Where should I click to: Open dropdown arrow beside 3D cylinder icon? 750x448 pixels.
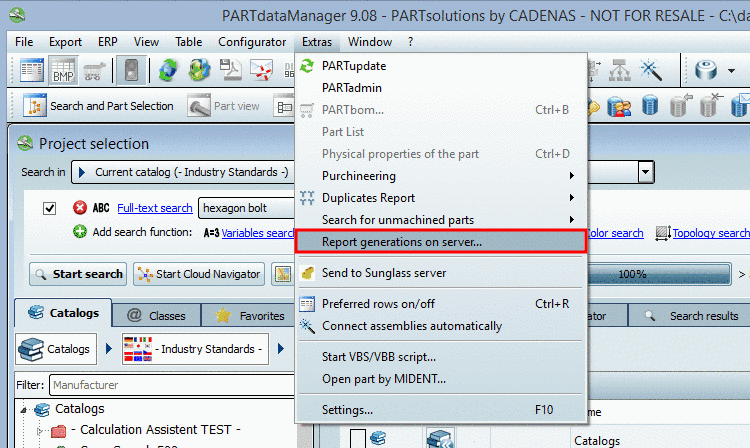coord(731,71)
